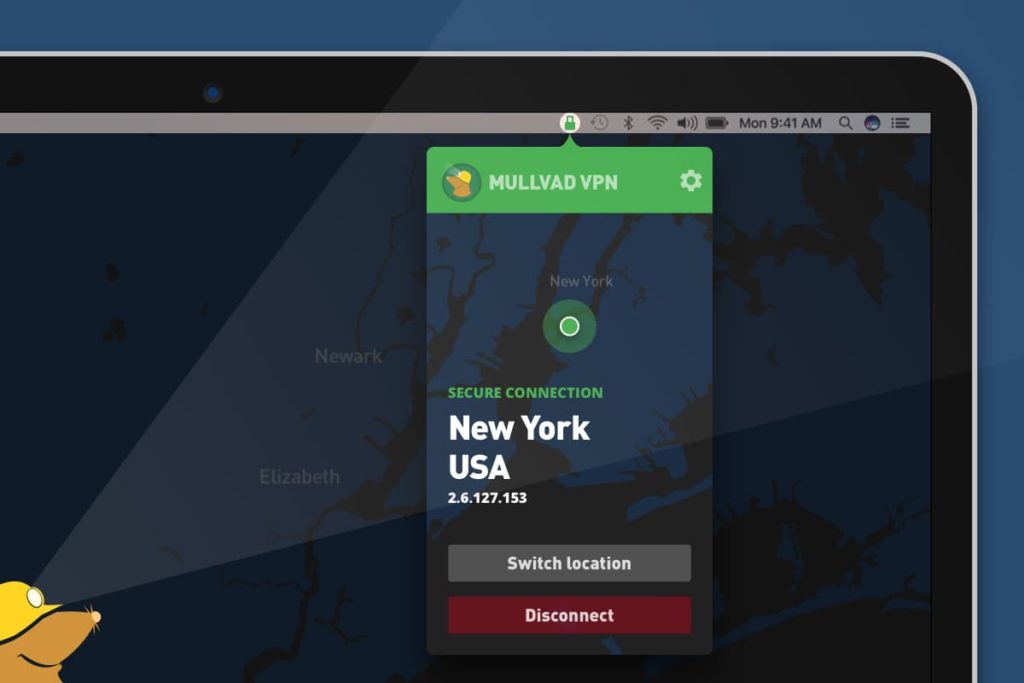
Task: Open Notification Center list icon
Action: (901, 123)
